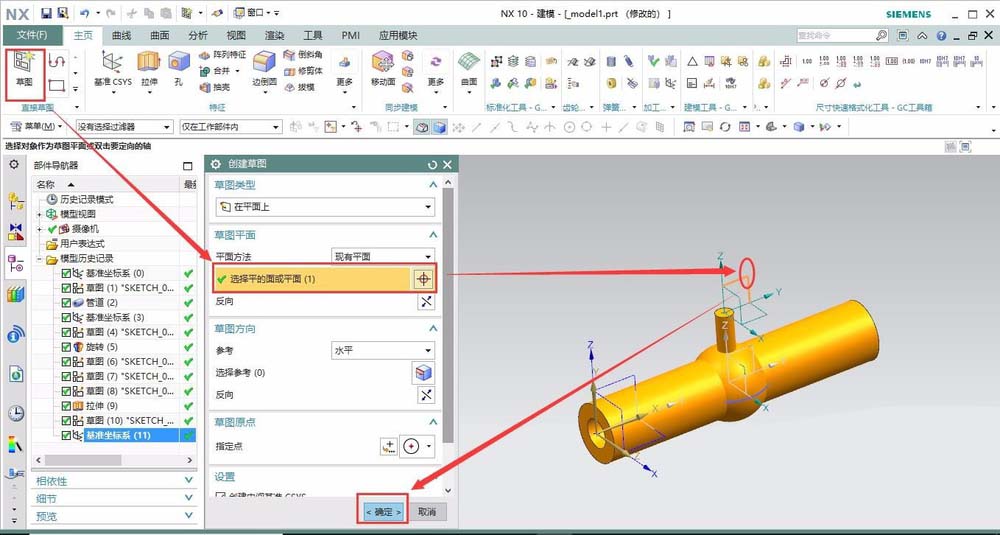Click 反向 reverse icon under 草图平面
The width and height of the screenshot is (1000, 535).
point(426,302)
